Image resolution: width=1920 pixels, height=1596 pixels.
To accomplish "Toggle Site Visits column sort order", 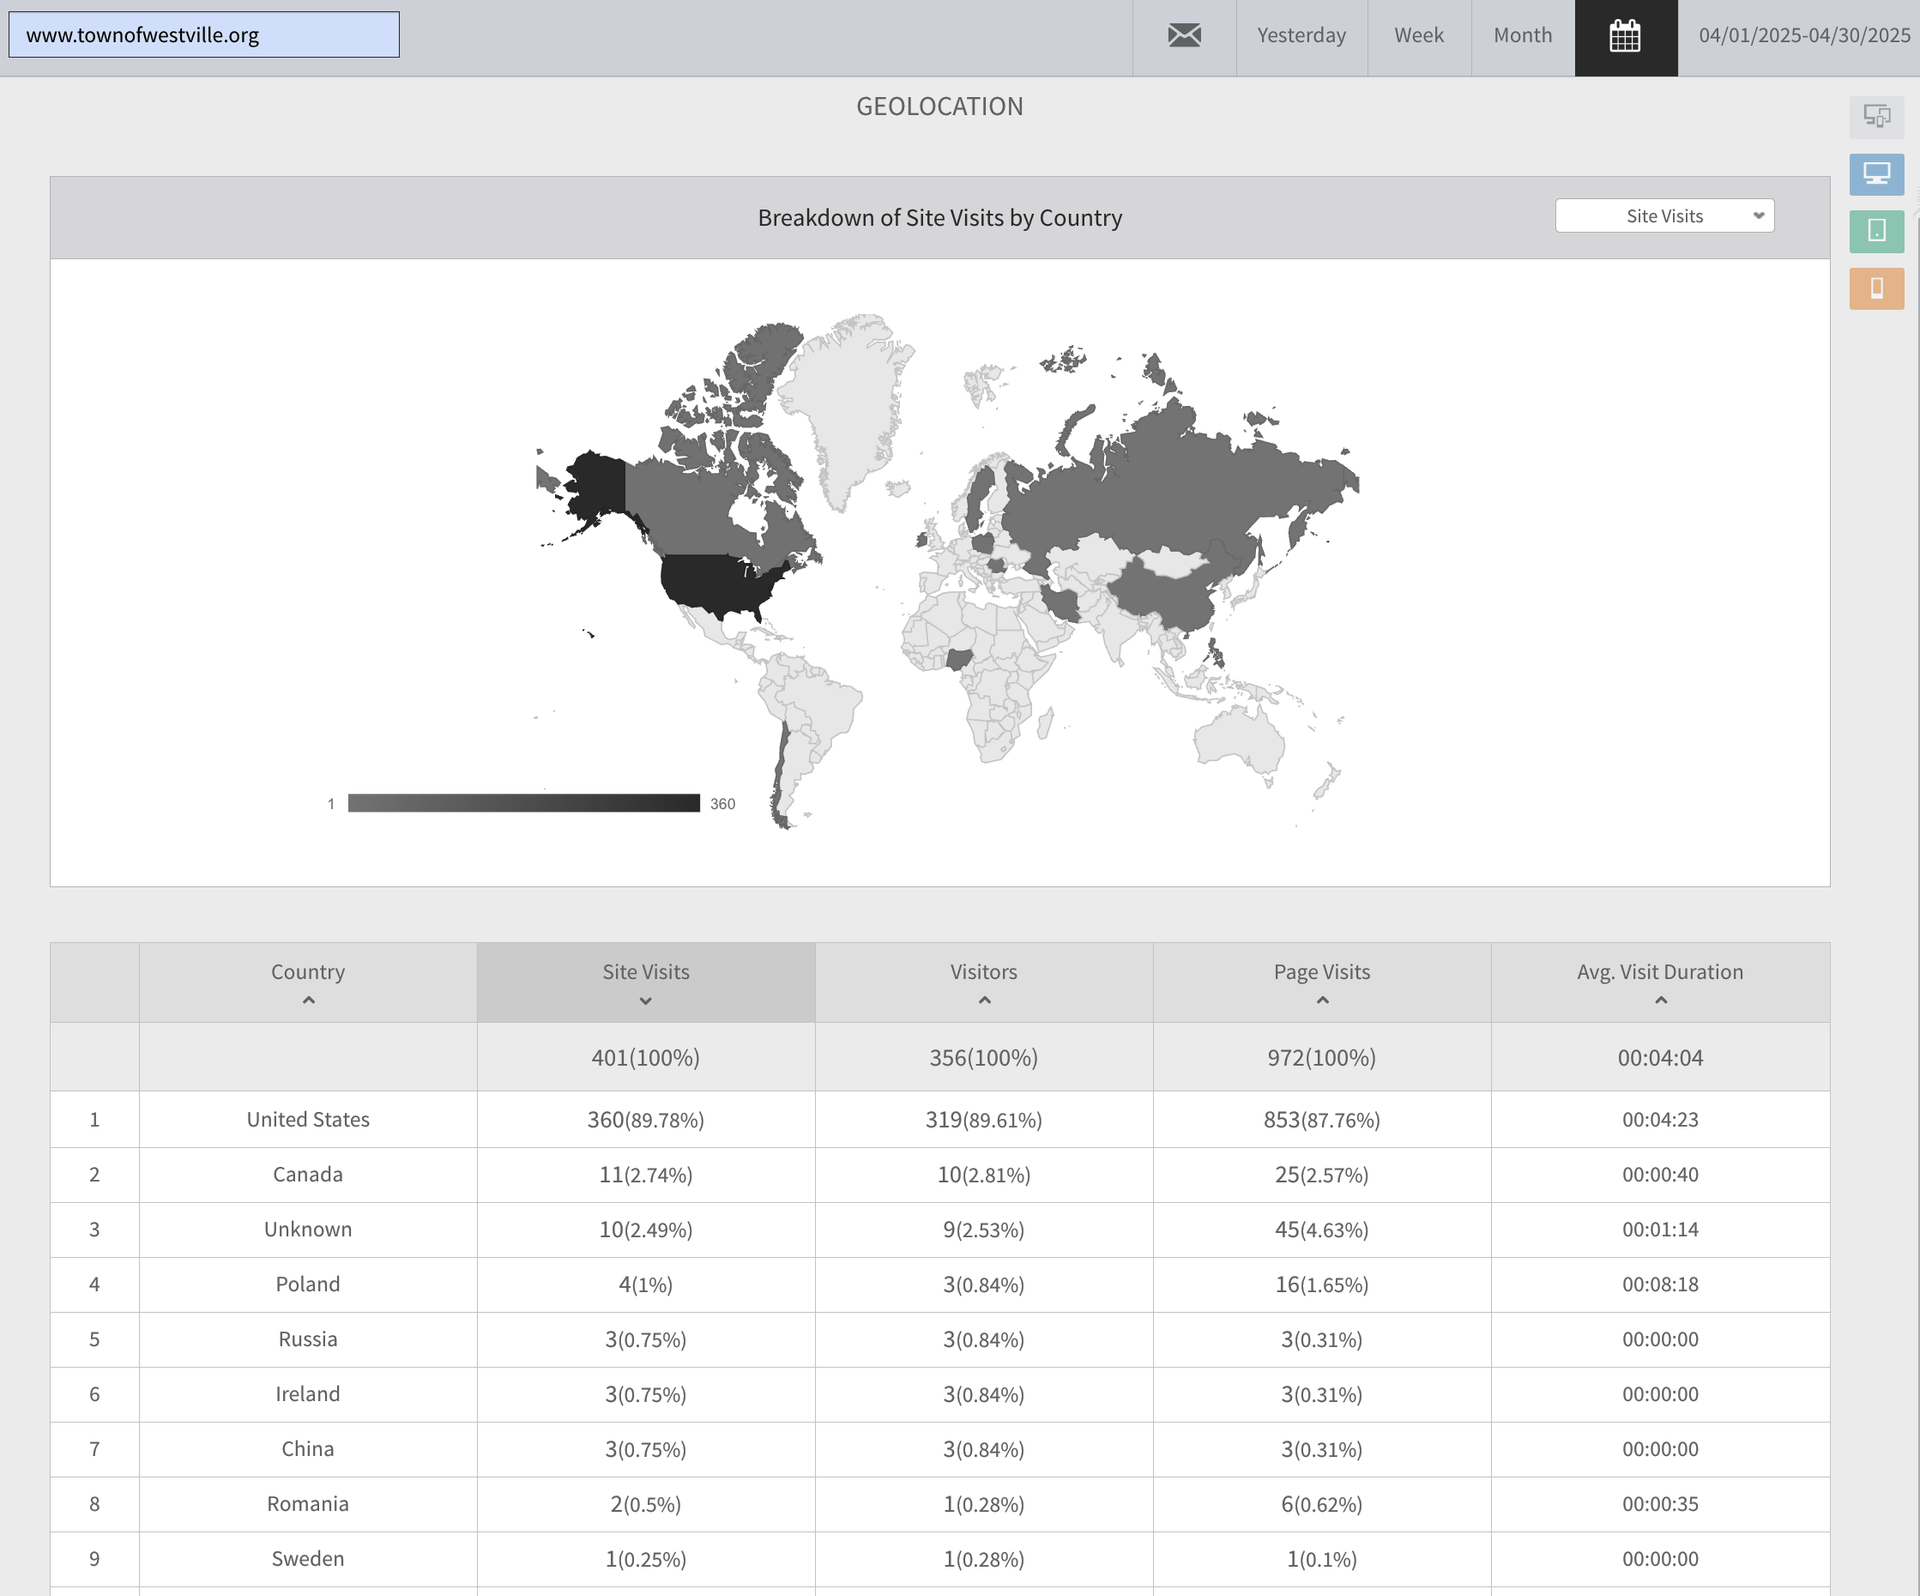I will (x=645, y=1000).
